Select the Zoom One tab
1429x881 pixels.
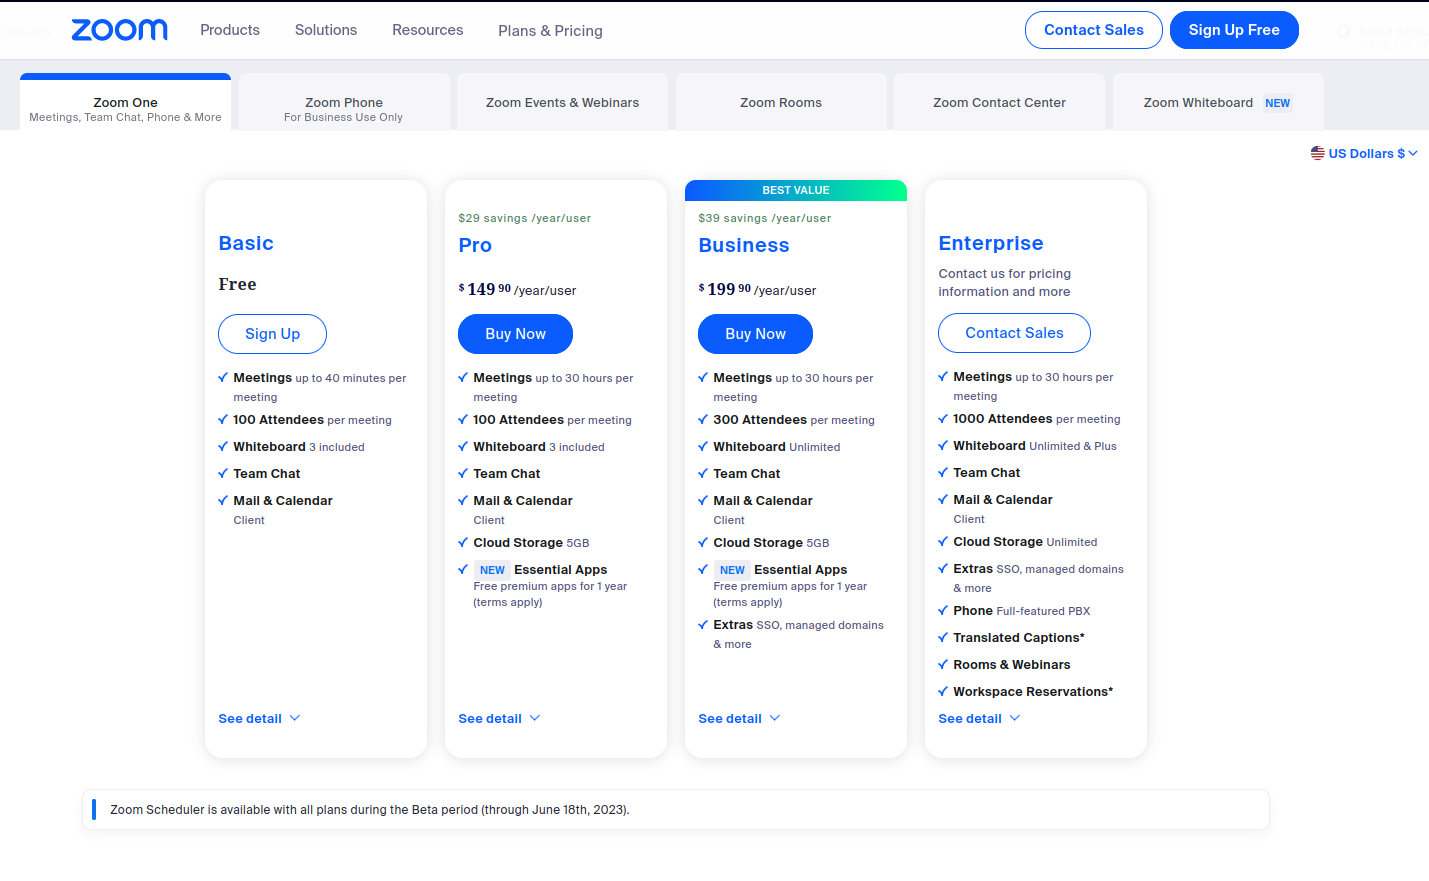coord(125,102)
